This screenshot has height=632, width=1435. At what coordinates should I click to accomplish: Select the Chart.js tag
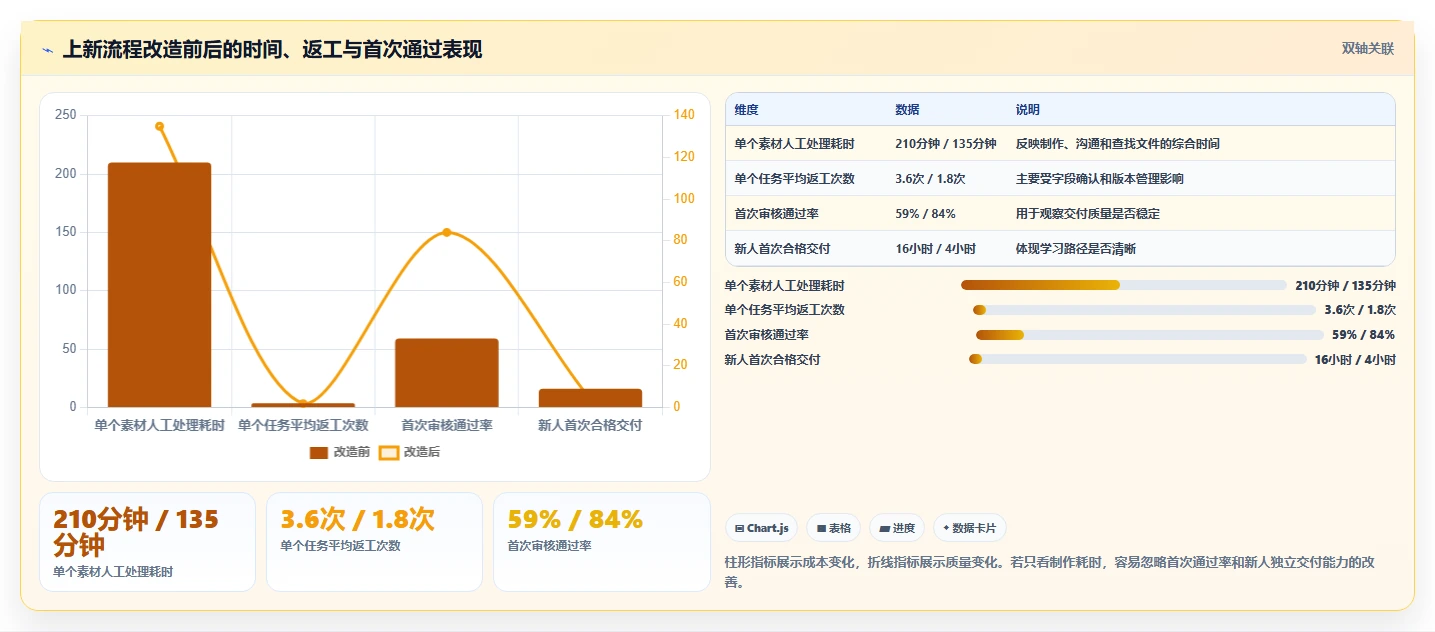click(x=761, y=528)
